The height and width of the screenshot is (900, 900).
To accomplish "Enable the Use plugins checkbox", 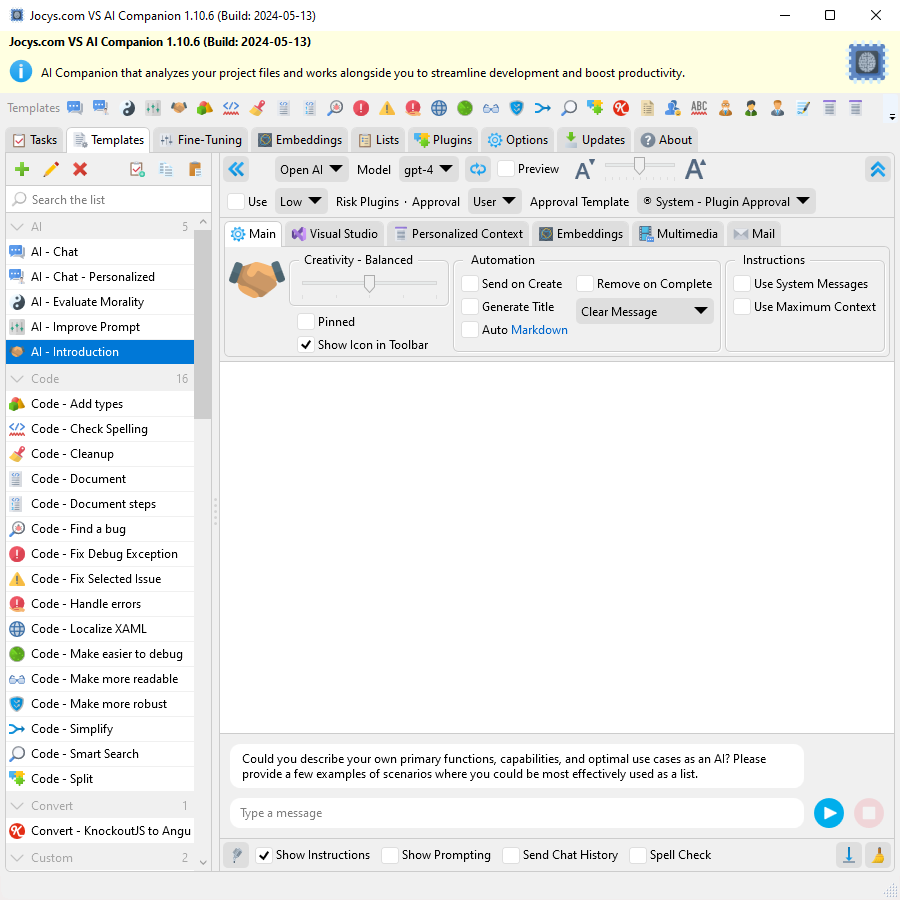I will (x=236, y=201).
